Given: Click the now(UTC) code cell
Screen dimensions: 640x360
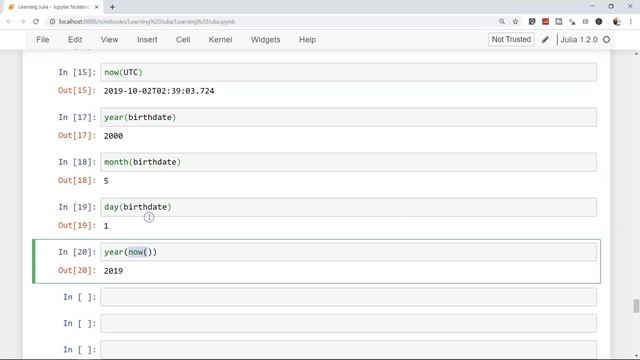Looking at the screenshot, I should (x=349, y=72).
